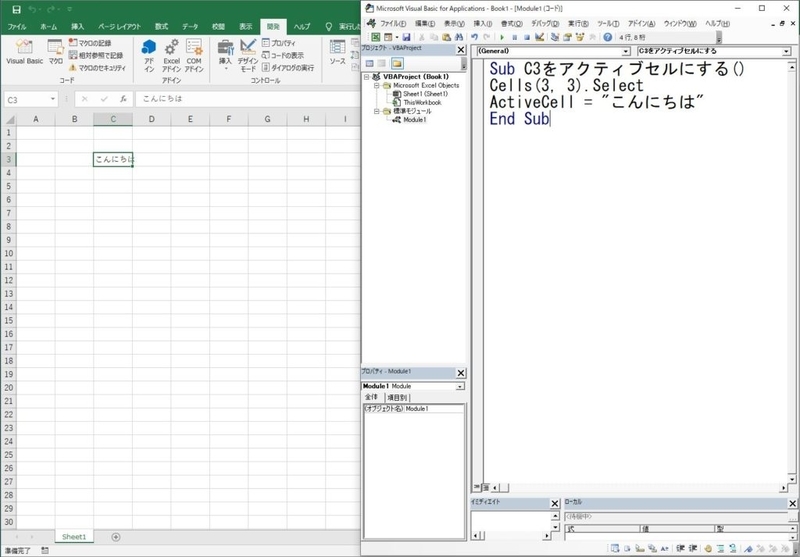Open Project Explorer toolbar icon

click(555, 37)
